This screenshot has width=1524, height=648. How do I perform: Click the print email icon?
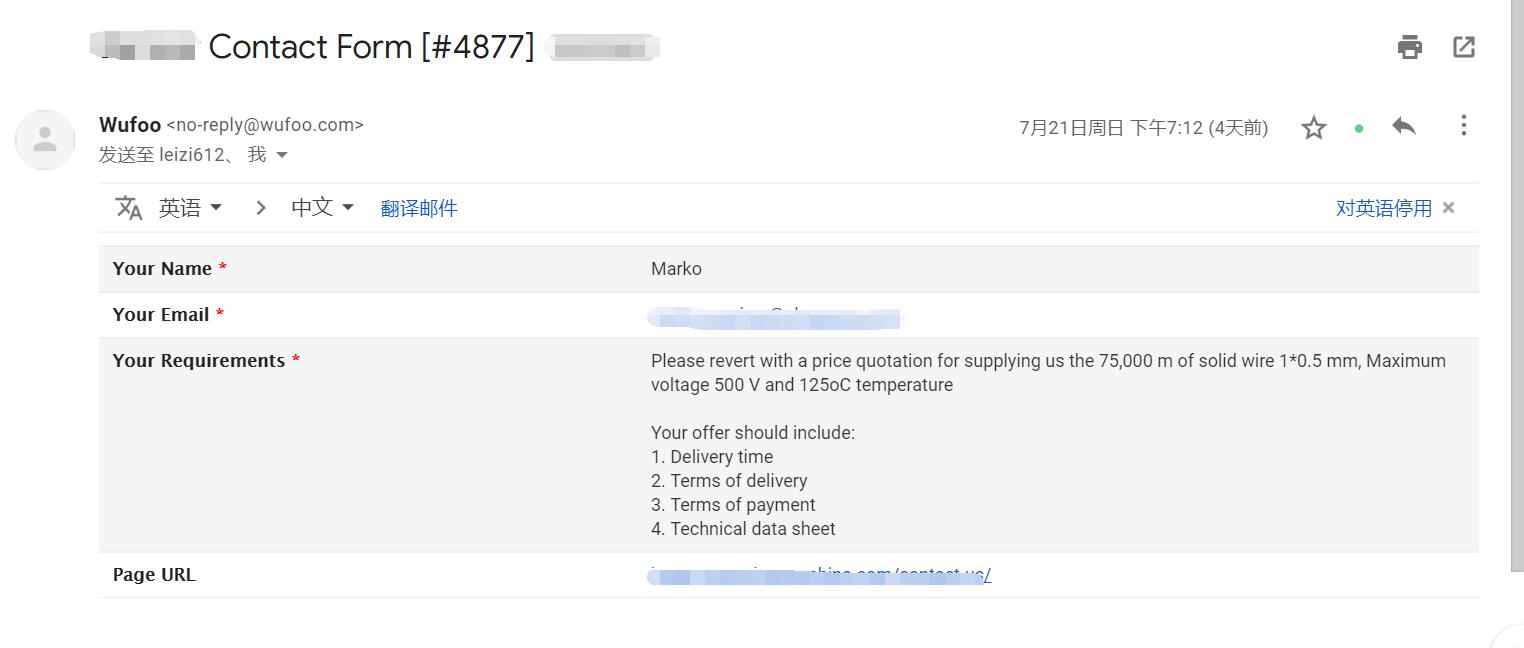click(1410, 47)
